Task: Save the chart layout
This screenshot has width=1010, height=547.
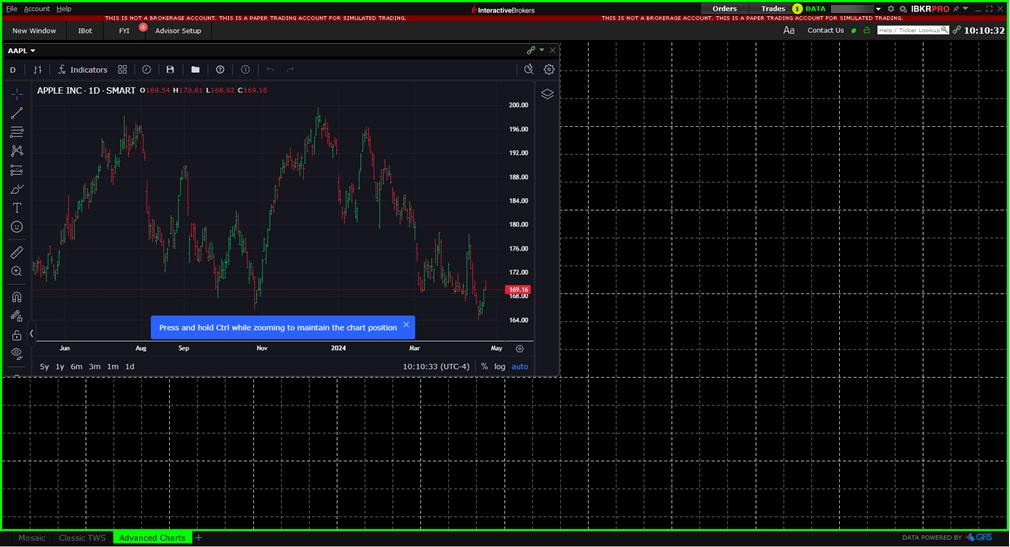Action: point(170,70)
